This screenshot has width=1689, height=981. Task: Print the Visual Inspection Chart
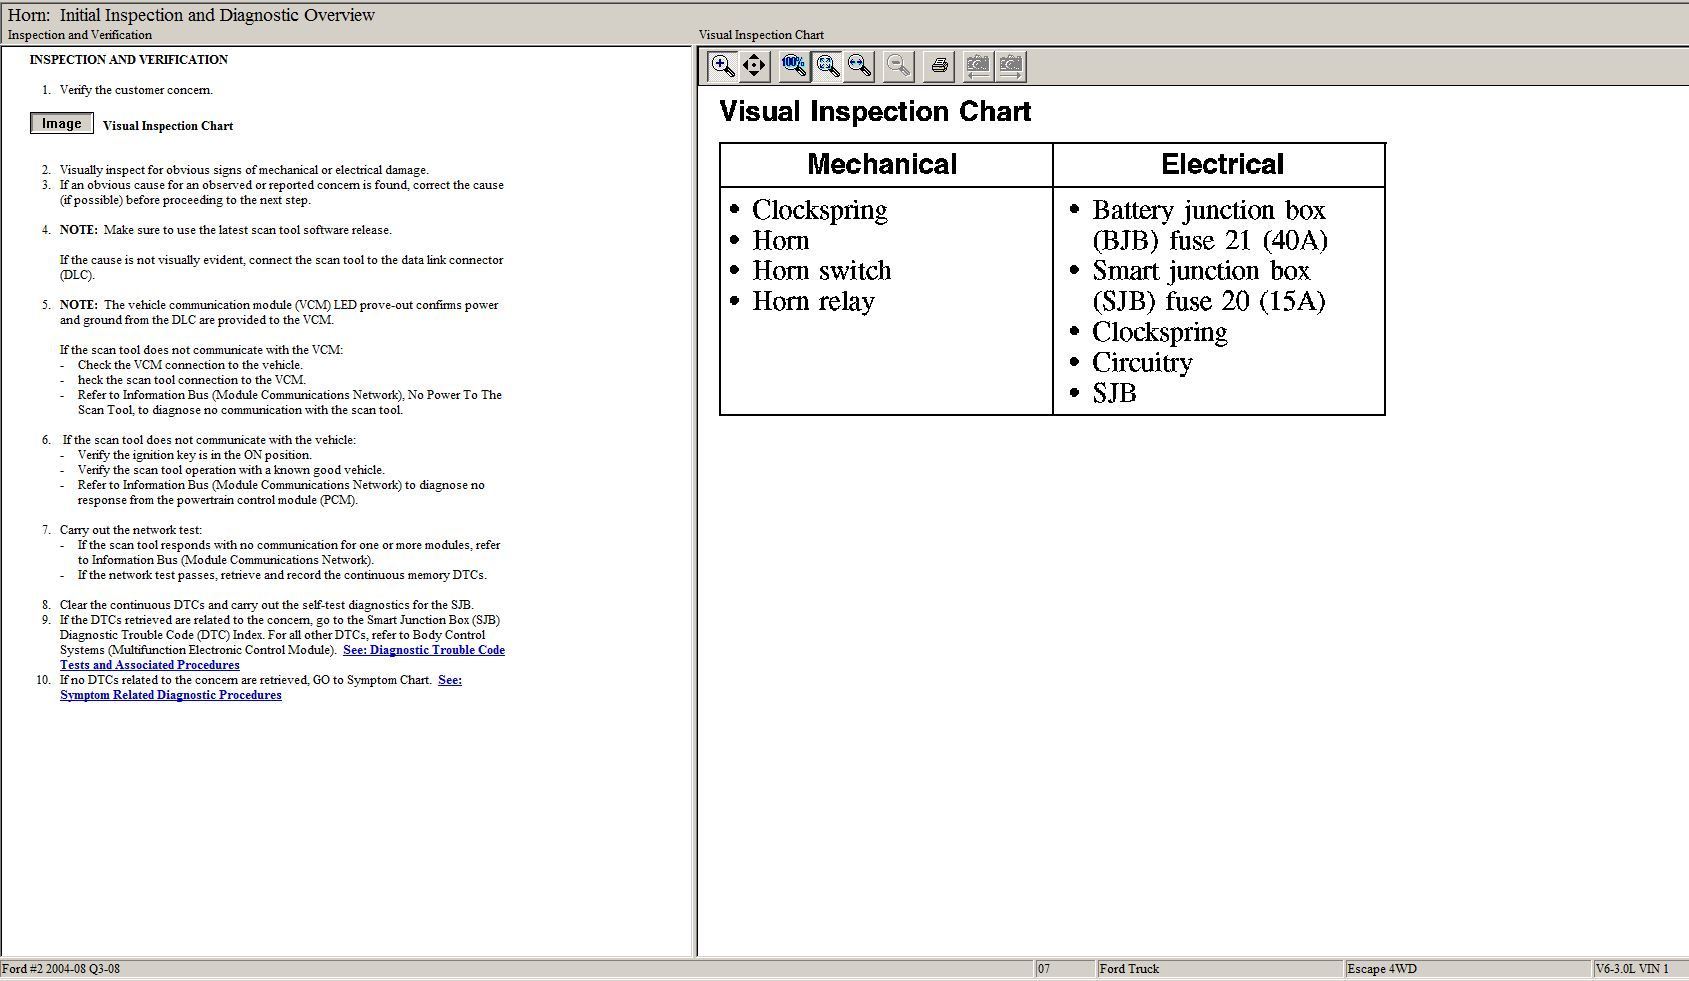coord(939,67)
